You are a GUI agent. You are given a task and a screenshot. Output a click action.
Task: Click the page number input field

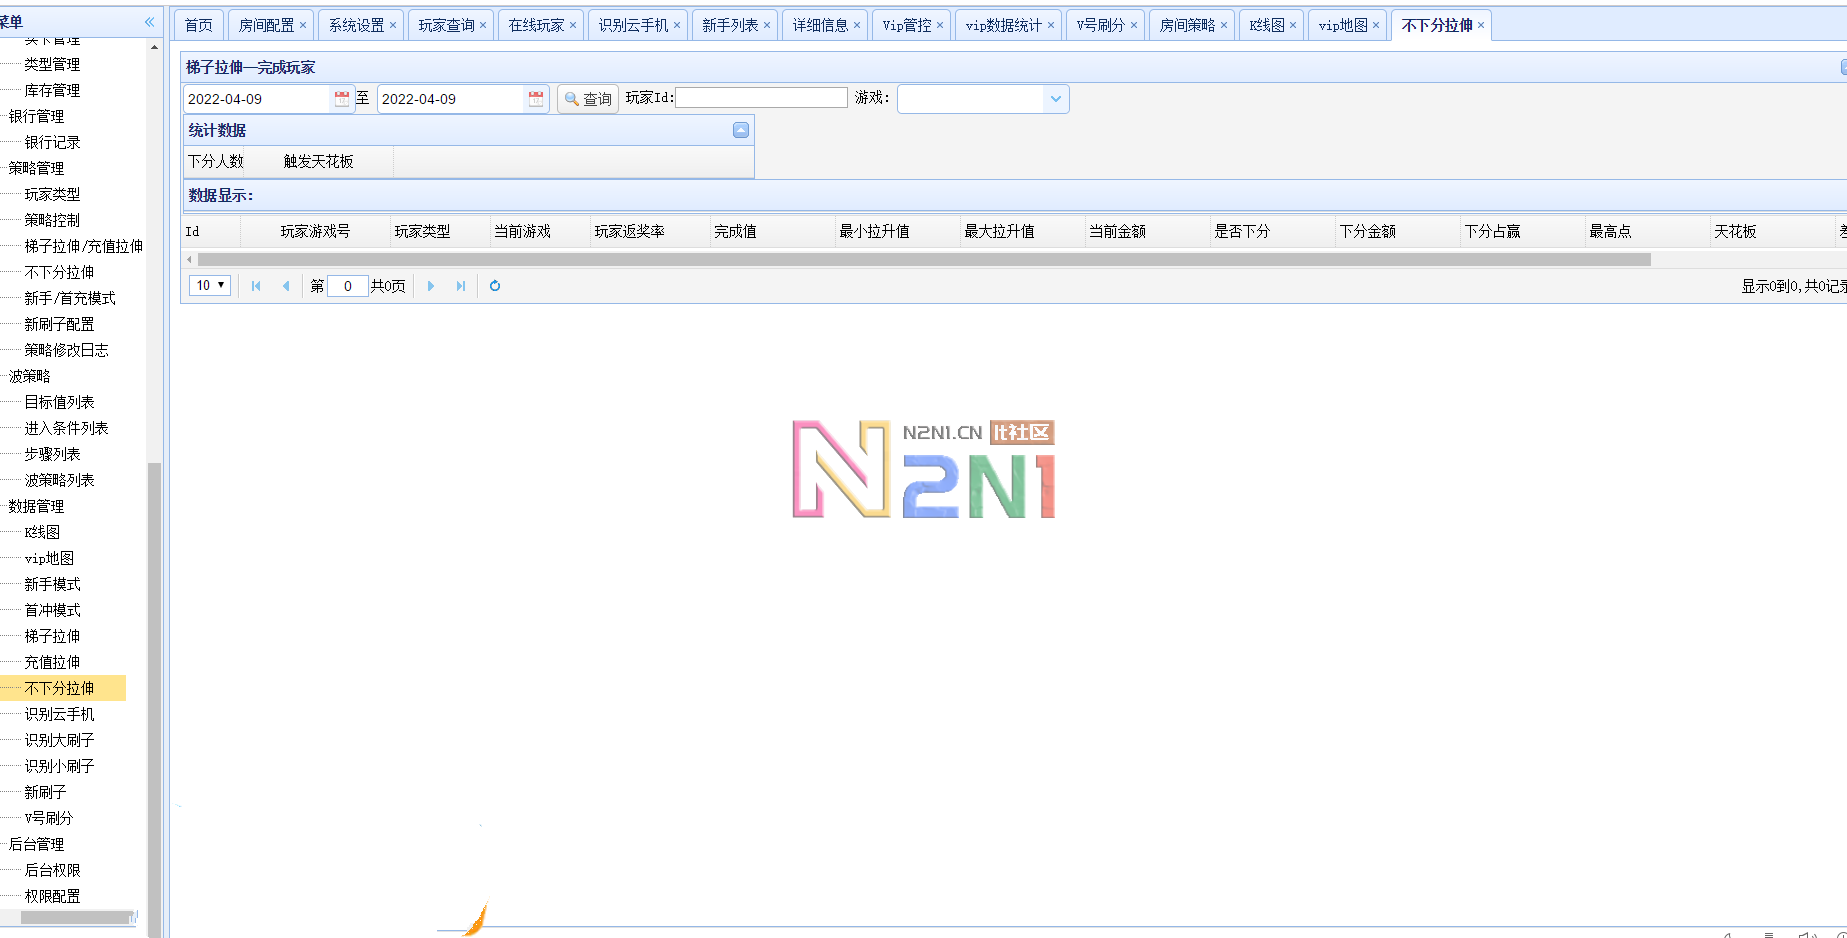(347, 286)
